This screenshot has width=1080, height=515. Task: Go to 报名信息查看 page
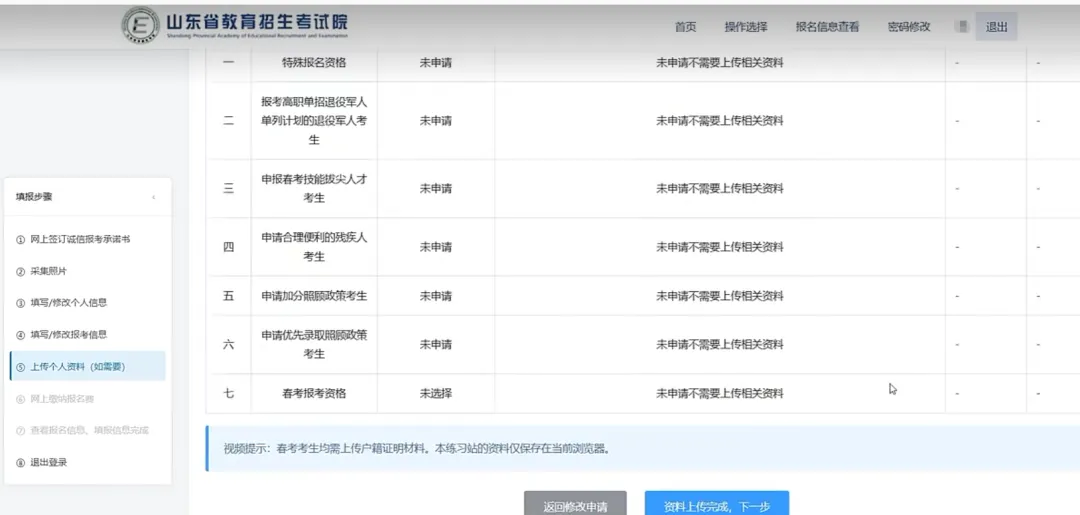tap(827, 27)
